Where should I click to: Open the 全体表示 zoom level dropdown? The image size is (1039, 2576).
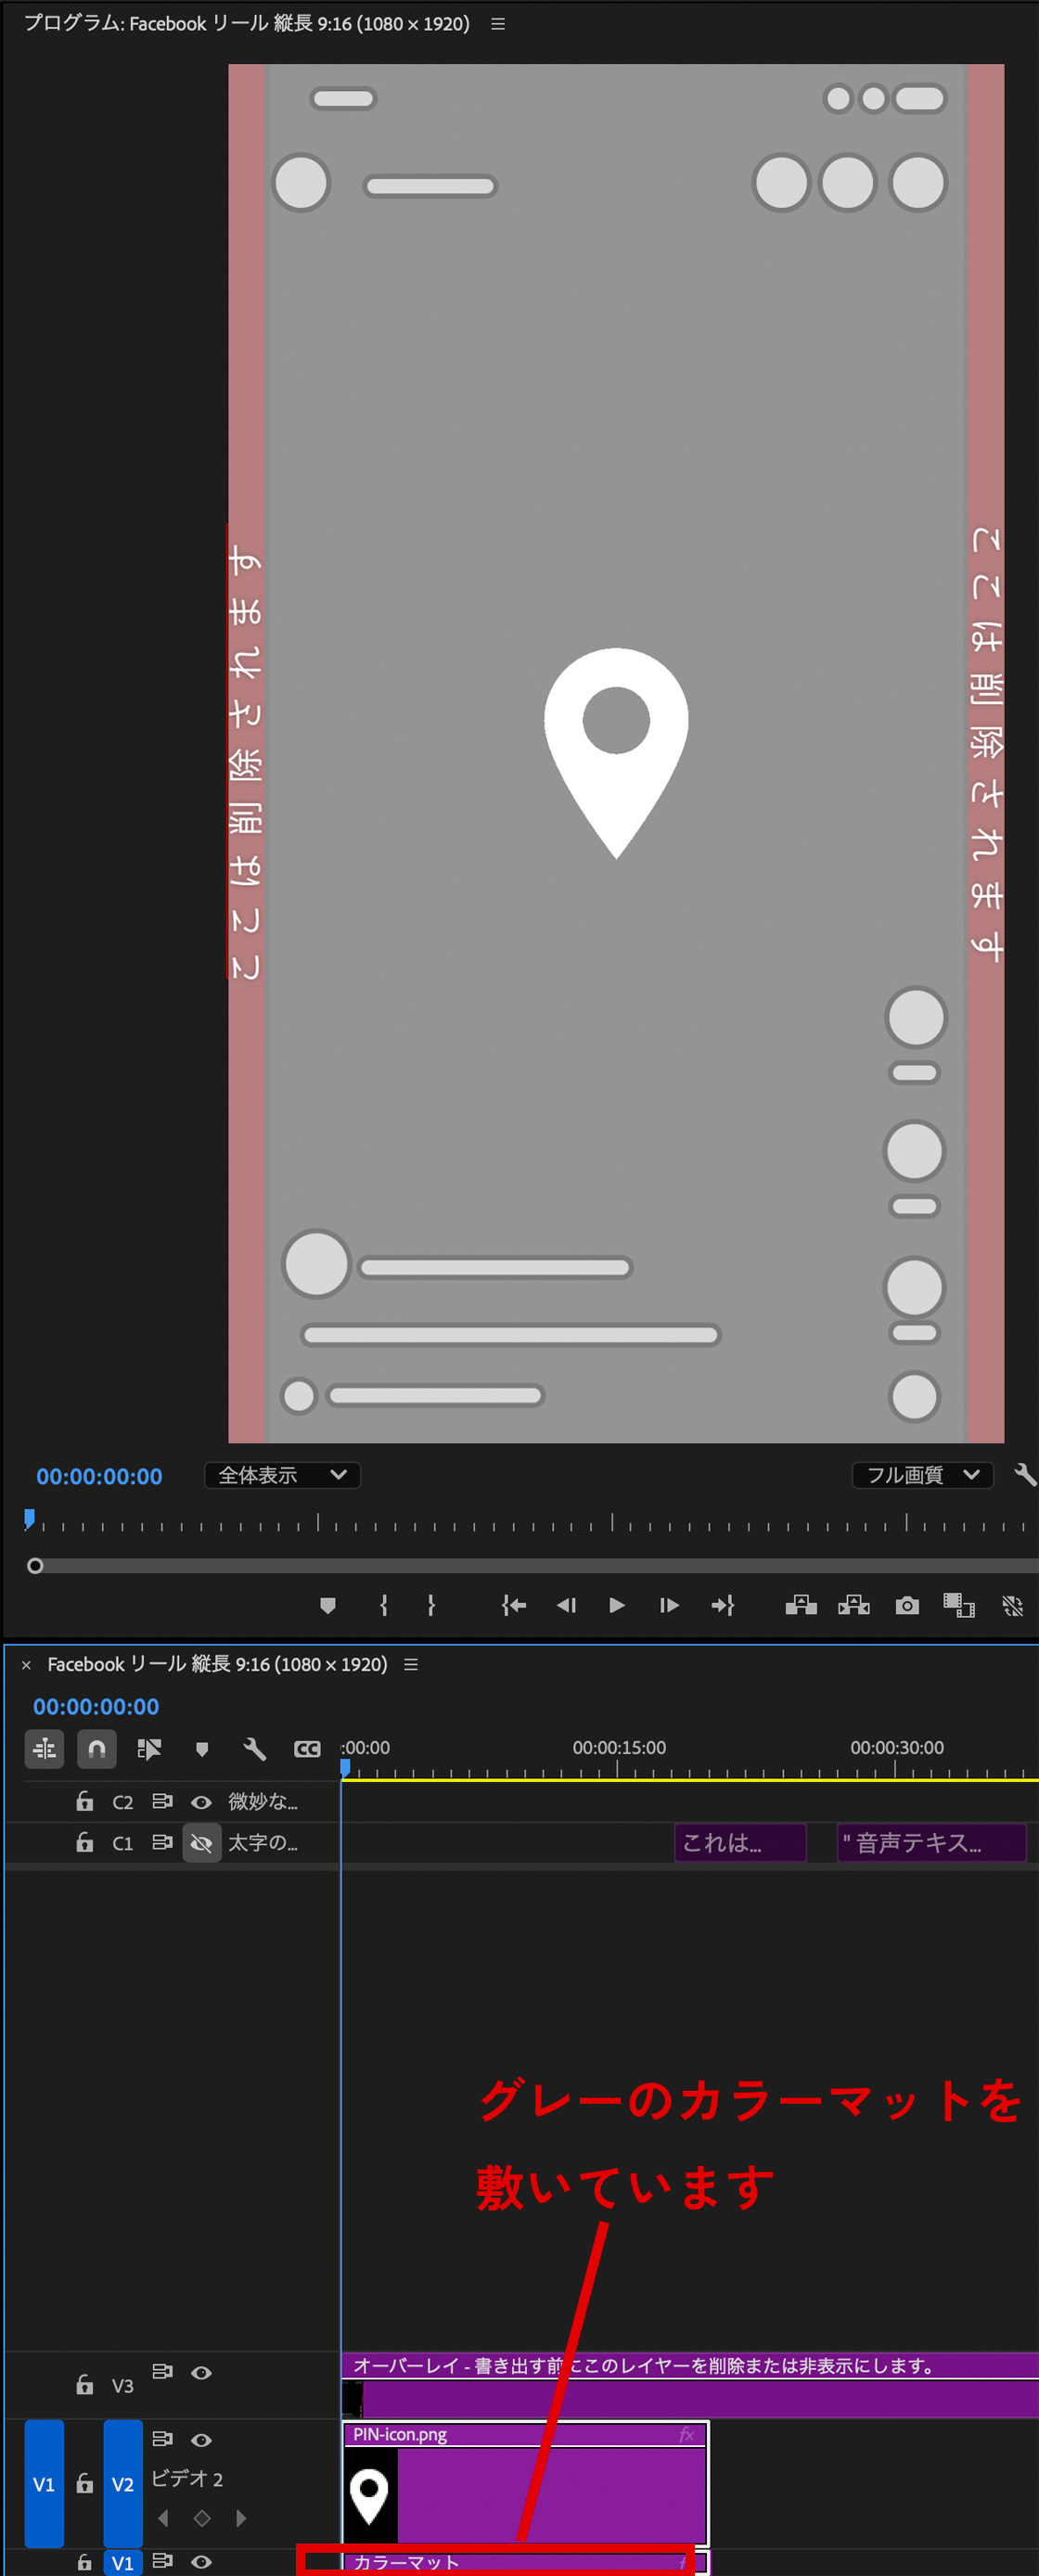coord(282,1475)
